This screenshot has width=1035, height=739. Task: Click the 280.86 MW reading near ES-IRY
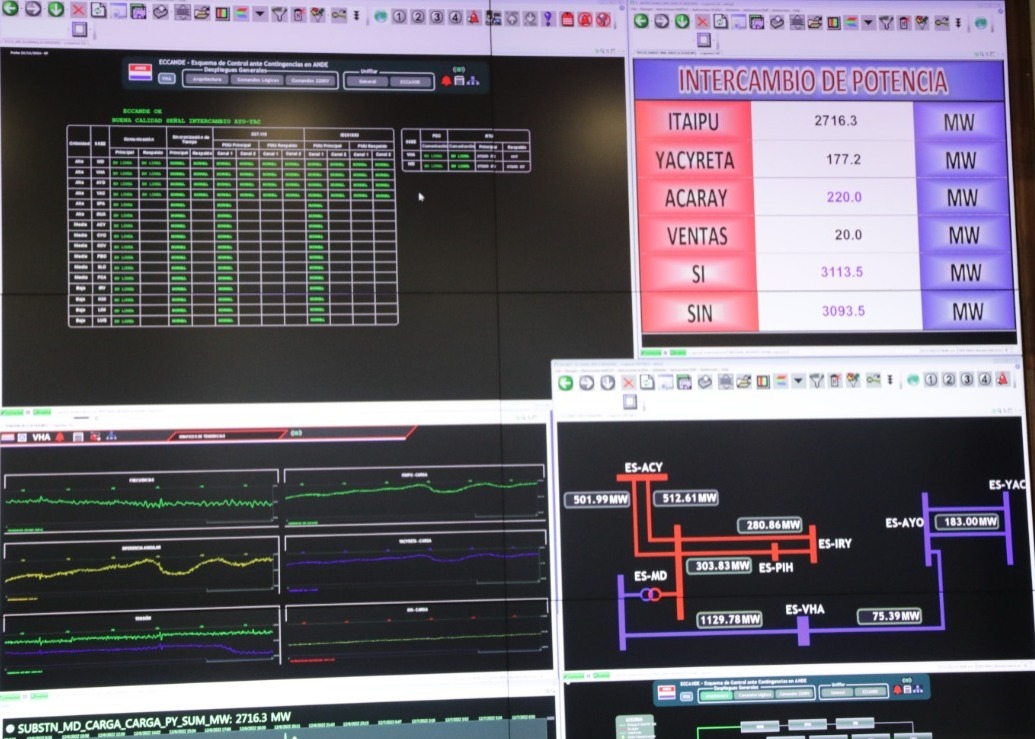point(770,525)
